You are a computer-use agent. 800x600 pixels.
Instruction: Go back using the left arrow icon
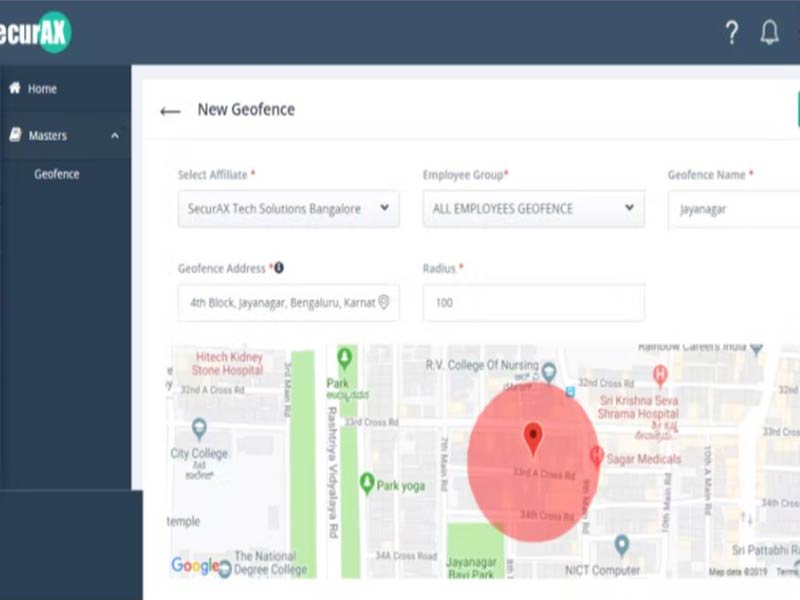(170, 111)
